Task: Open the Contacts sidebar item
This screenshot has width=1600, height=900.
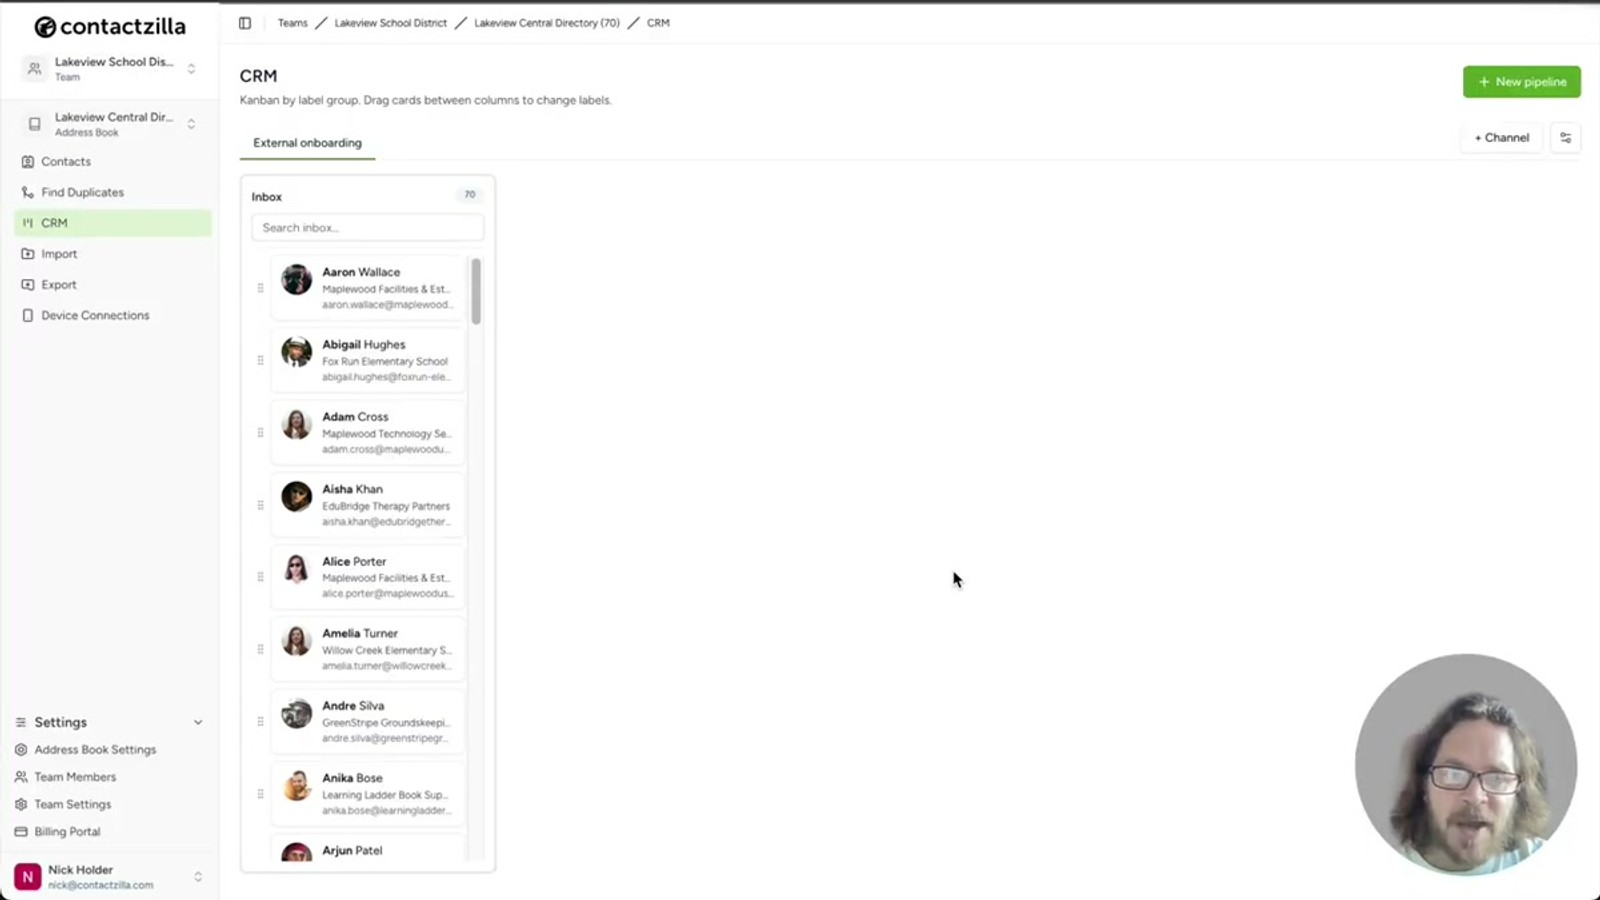Action: pyautogui.click(x=113, y=161)
